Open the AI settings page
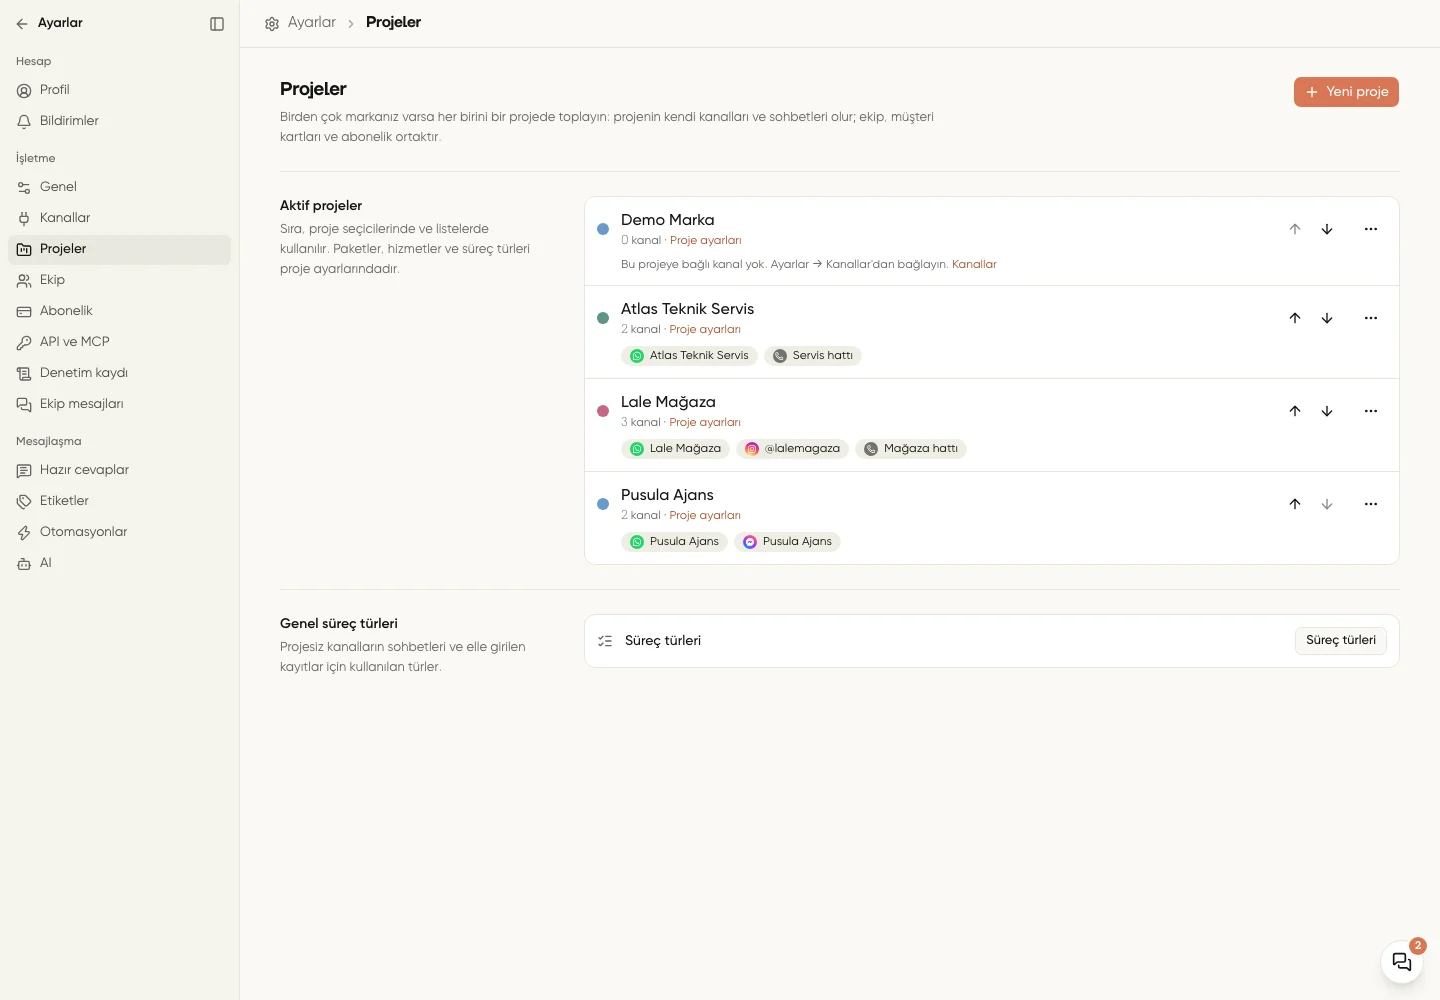 [119, 563]
